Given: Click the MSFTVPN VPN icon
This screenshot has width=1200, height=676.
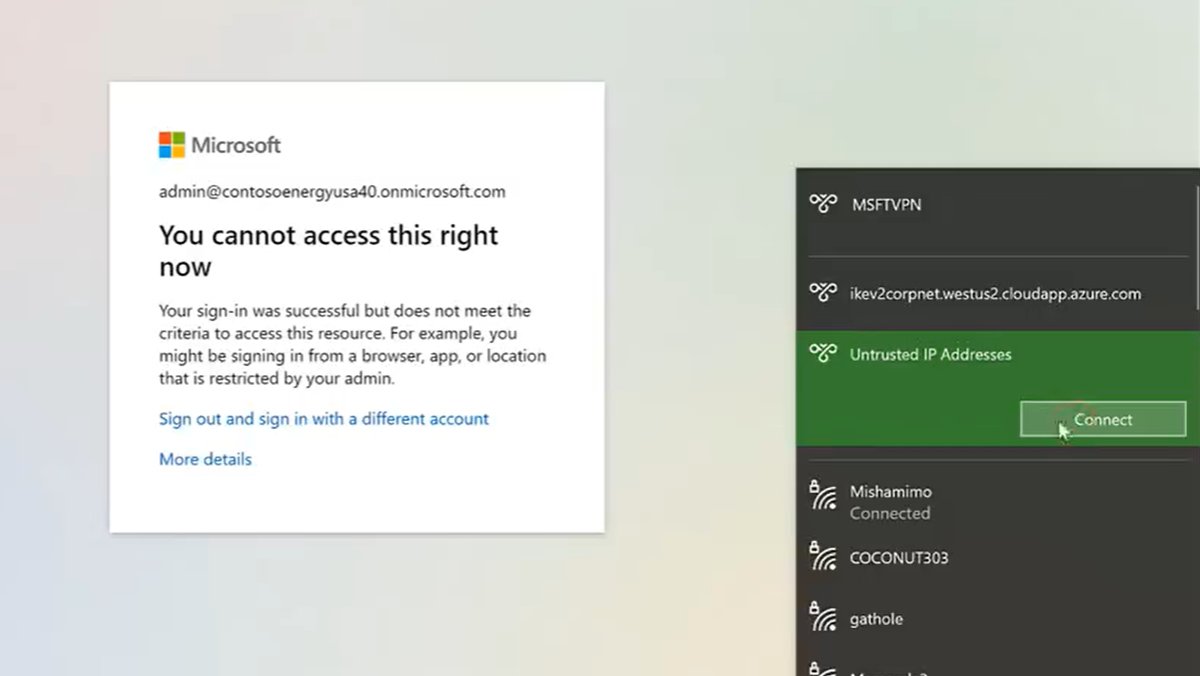Looking at the screenshot, I should coord(822,204).
